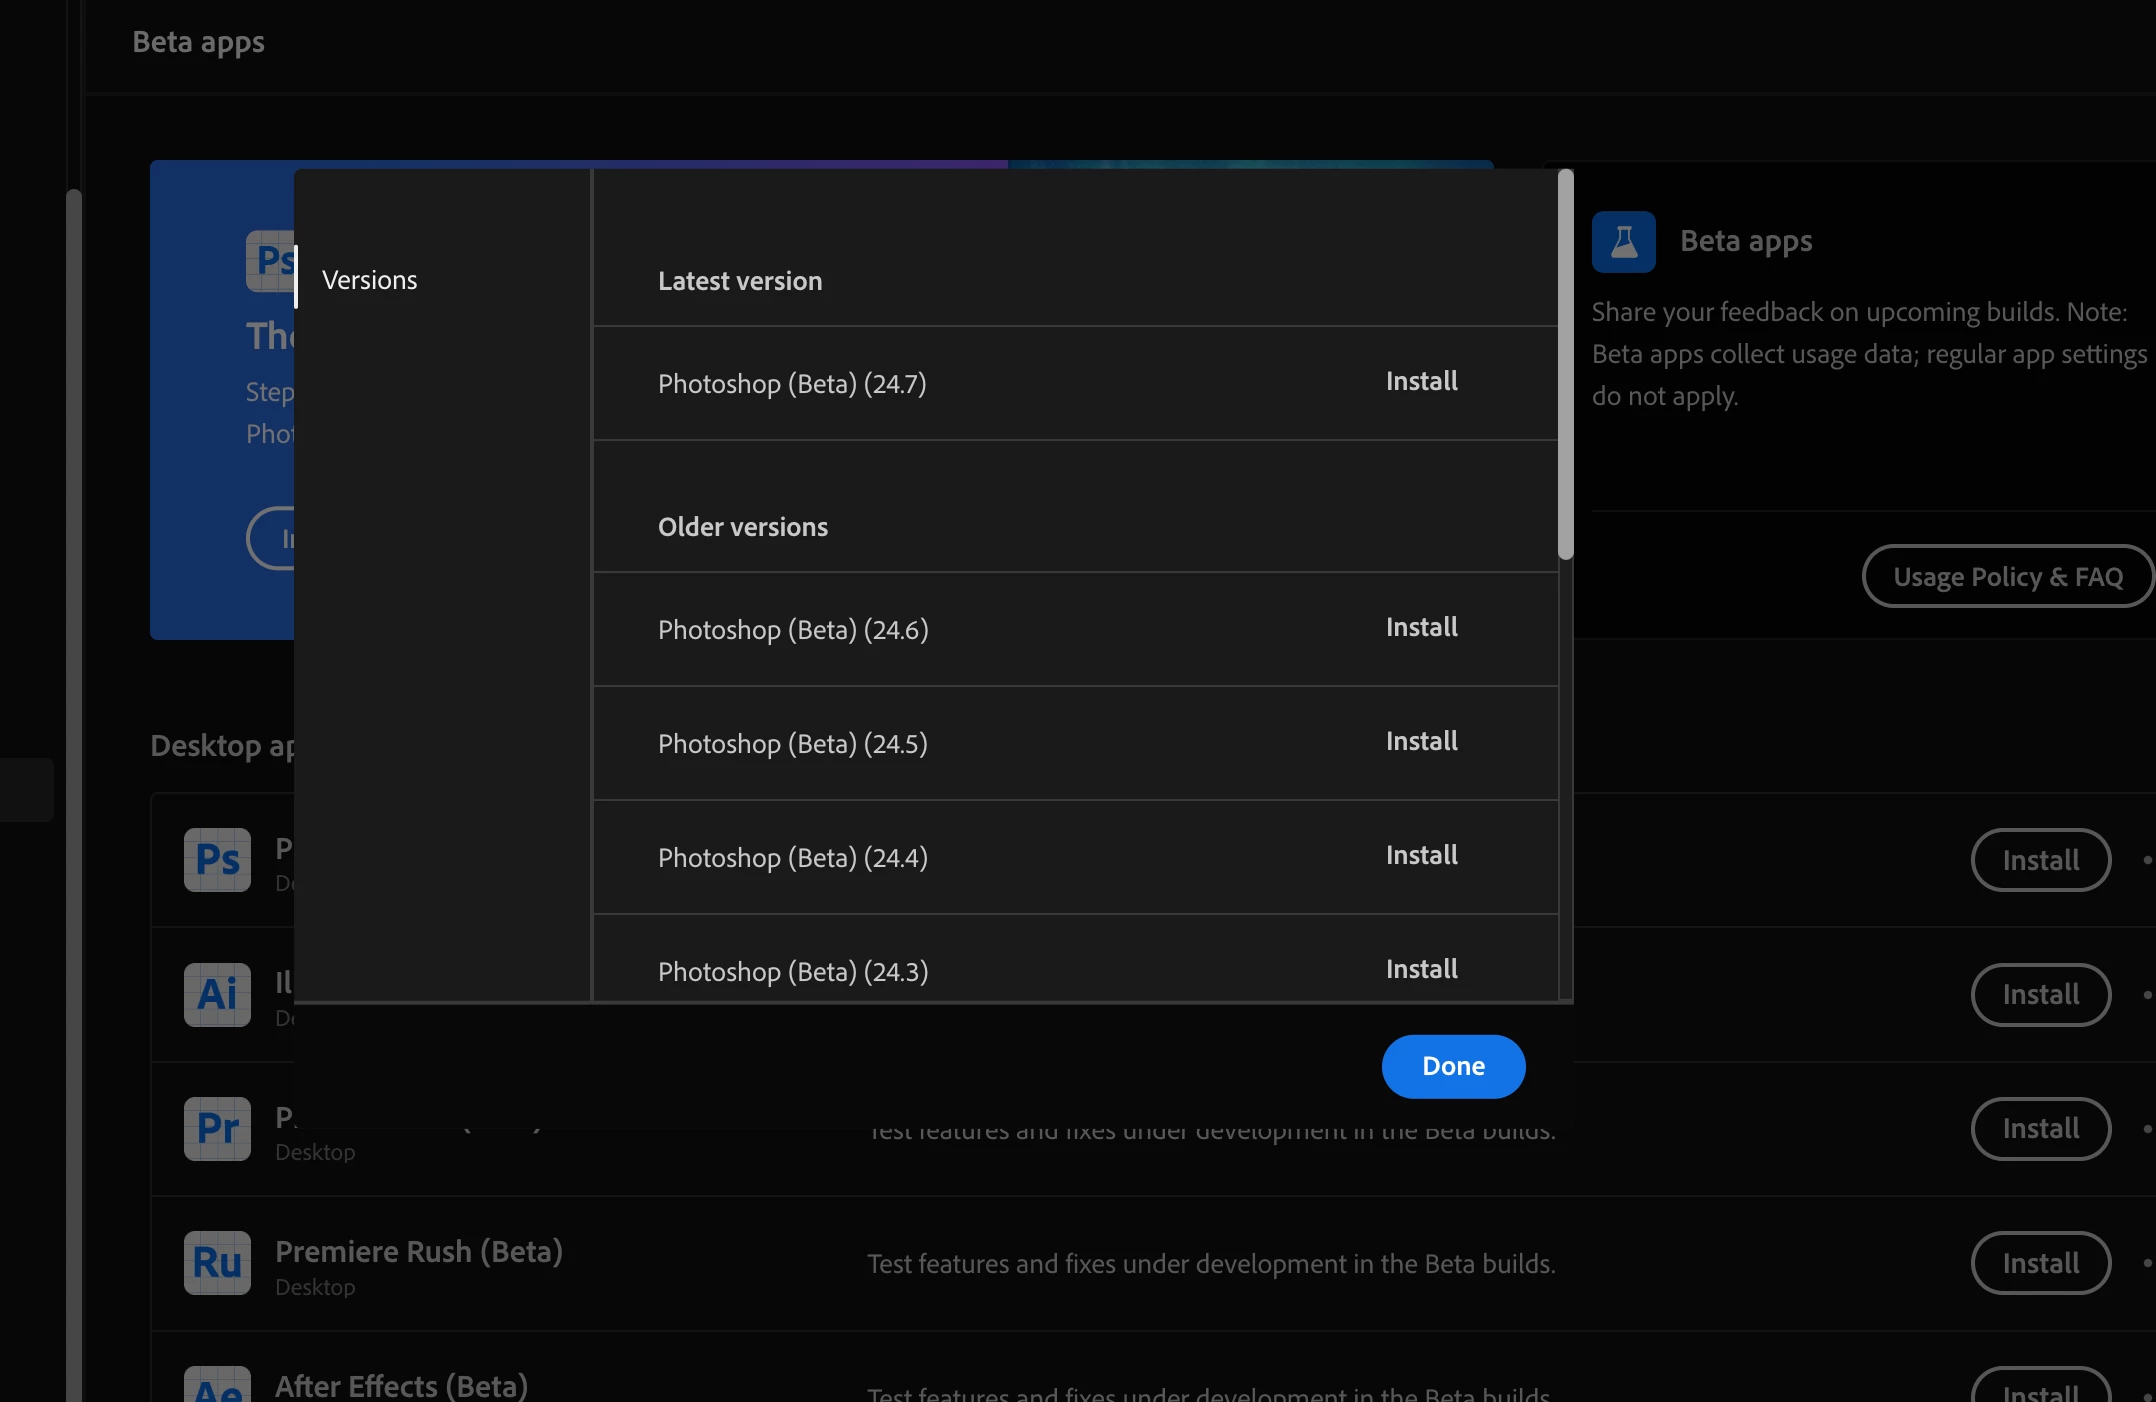2156x1402 pixels.
Task: Click the Ps icon on banner
Action: pos(270,261)
